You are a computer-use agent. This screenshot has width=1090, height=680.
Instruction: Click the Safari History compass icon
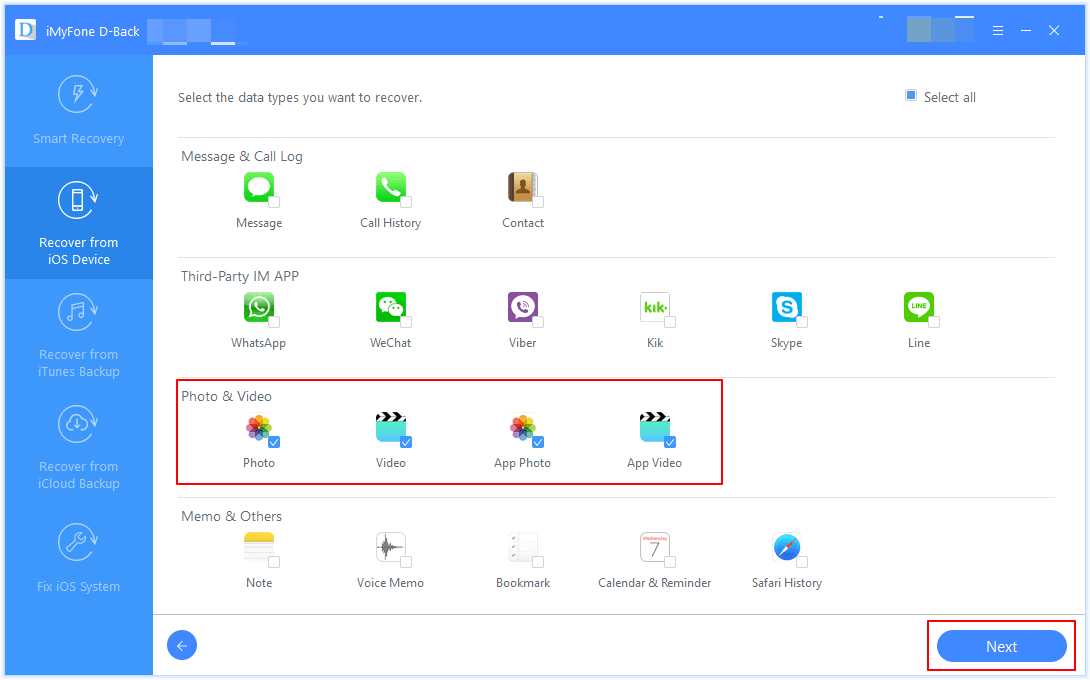(786, 547)
